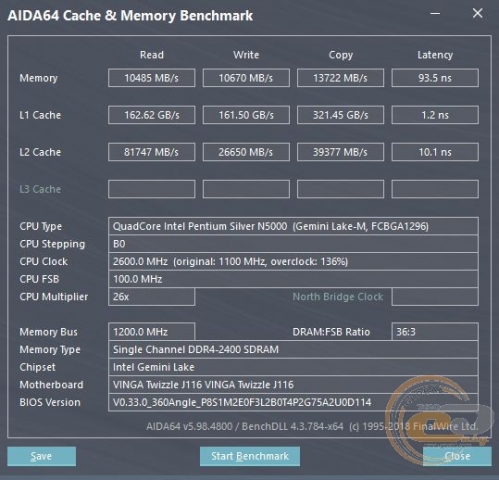
Task: Select Memory Write value 10670 MB/s
Action: 246,78
